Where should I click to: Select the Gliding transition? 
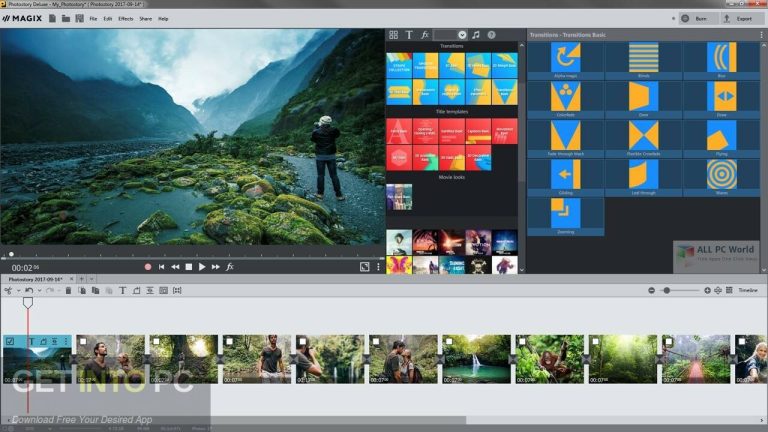pyautogui.click(x=565, y=178)
